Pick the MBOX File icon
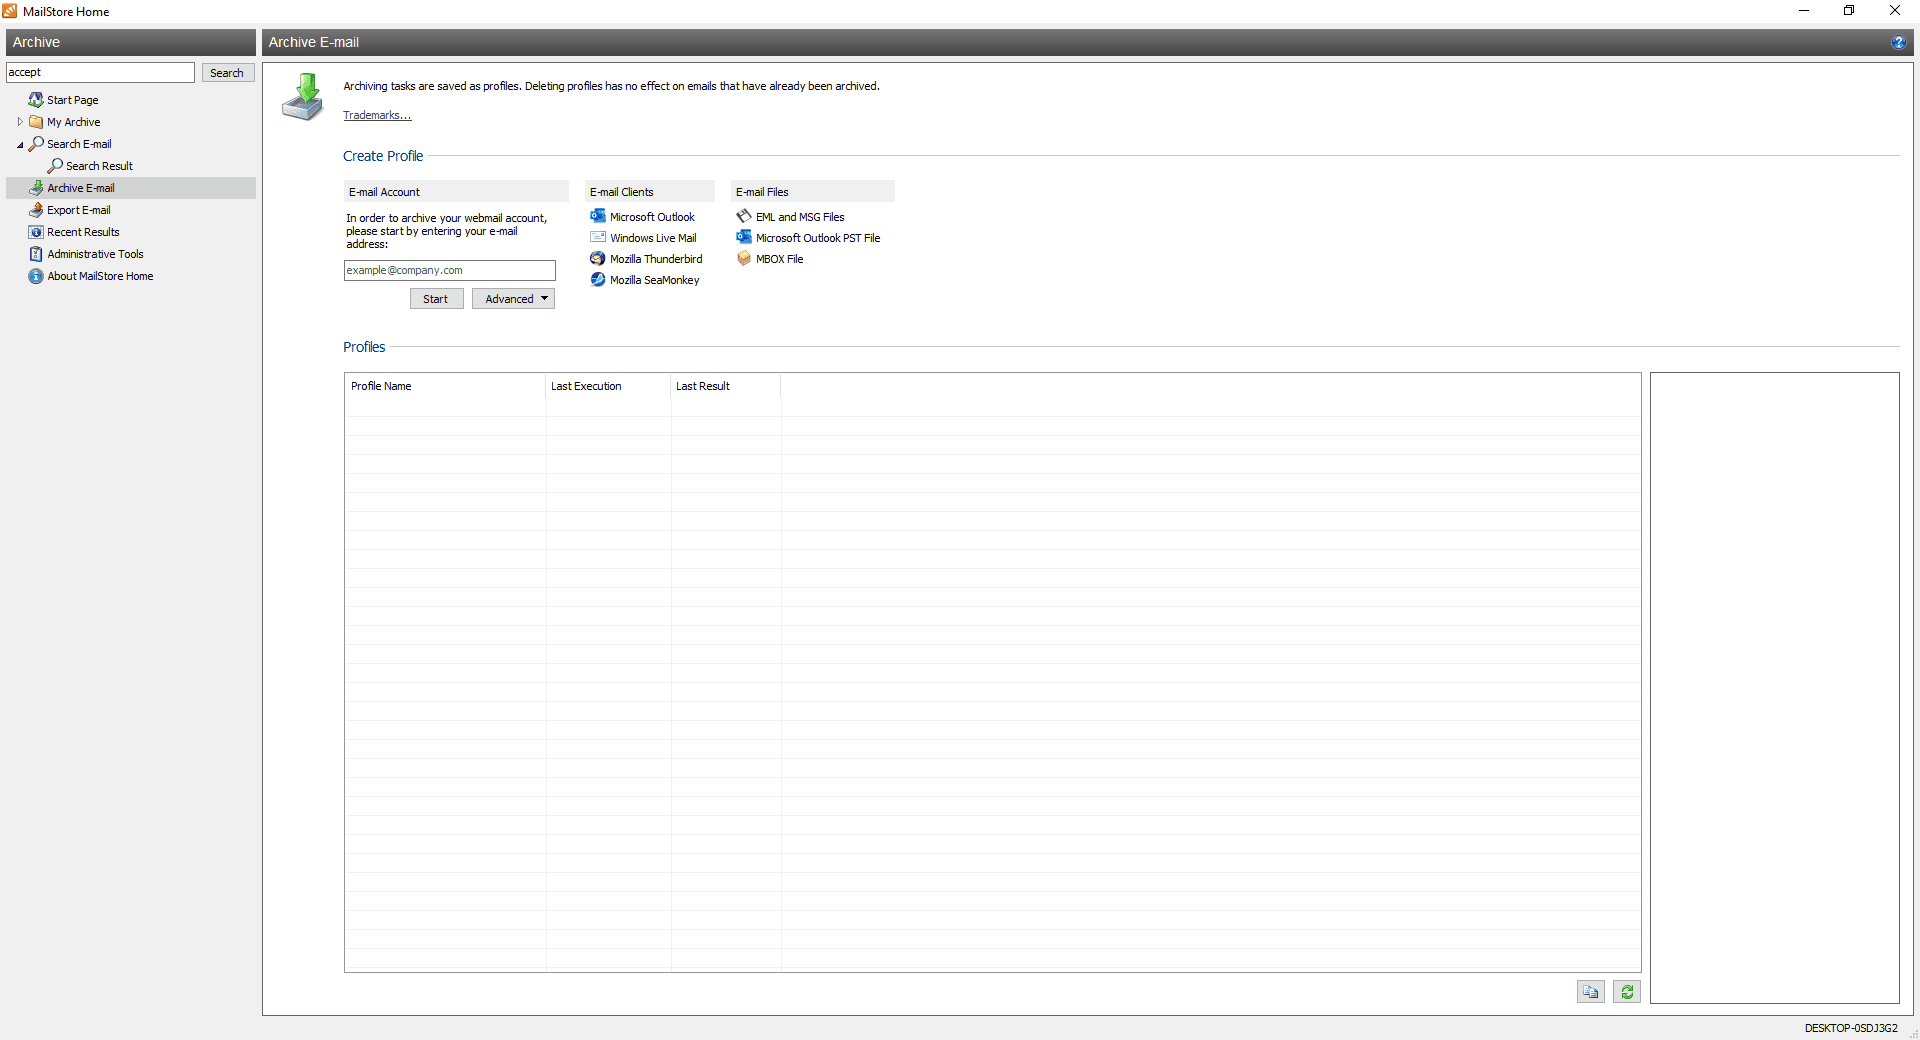1920x1040 pixels. tap(744, 259)
